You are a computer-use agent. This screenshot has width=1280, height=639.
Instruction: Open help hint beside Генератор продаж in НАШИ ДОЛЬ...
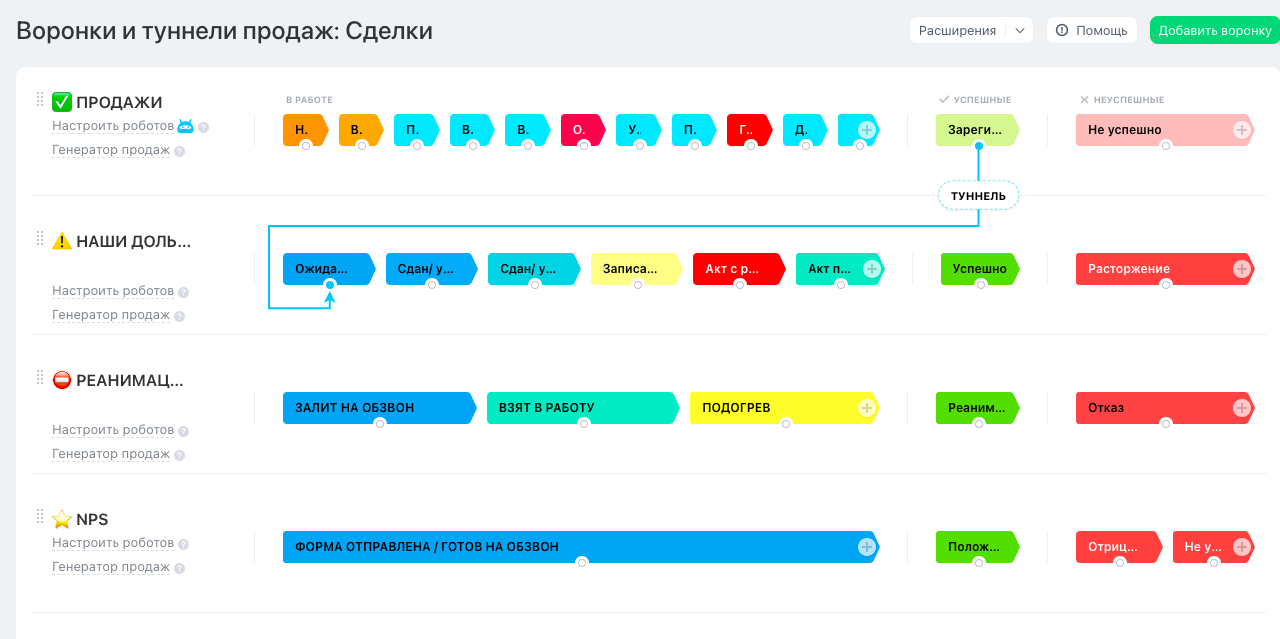click(x=180, y=317)
